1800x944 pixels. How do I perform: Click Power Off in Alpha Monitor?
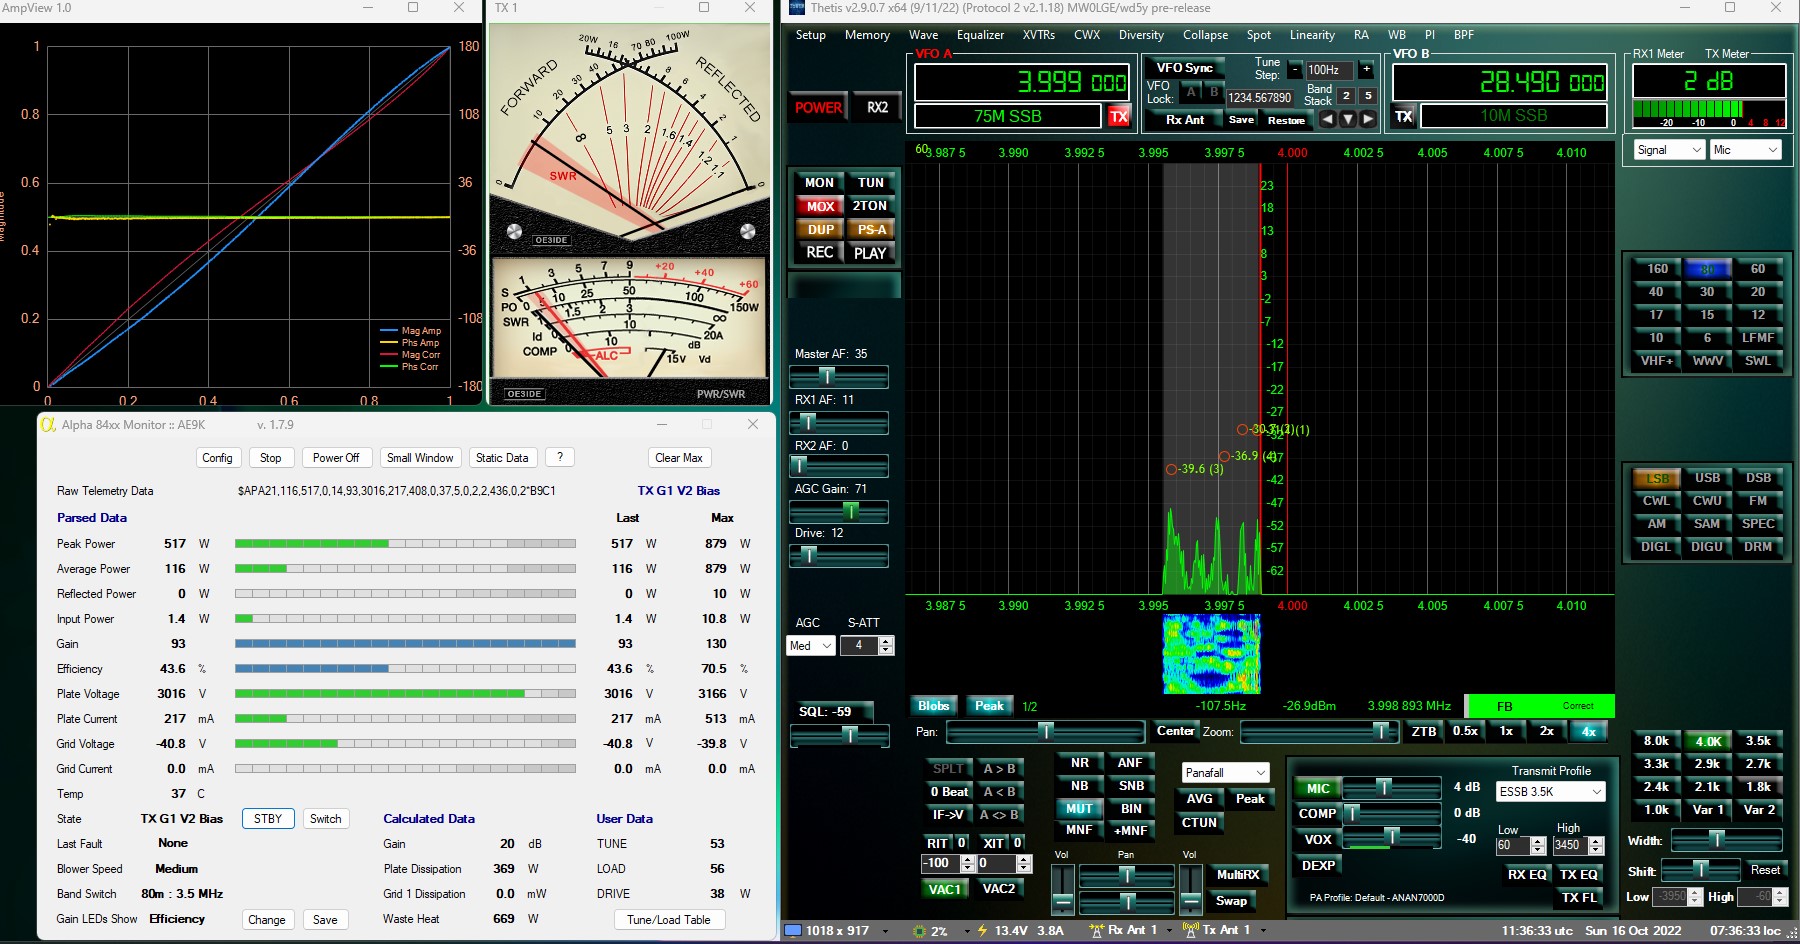click(336, 458)
